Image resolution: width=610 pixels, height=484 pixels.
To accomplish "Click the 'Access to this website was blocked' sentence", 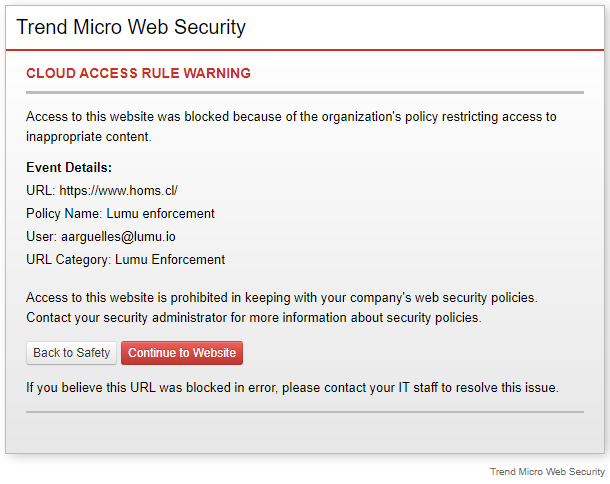I will point(291,117).
